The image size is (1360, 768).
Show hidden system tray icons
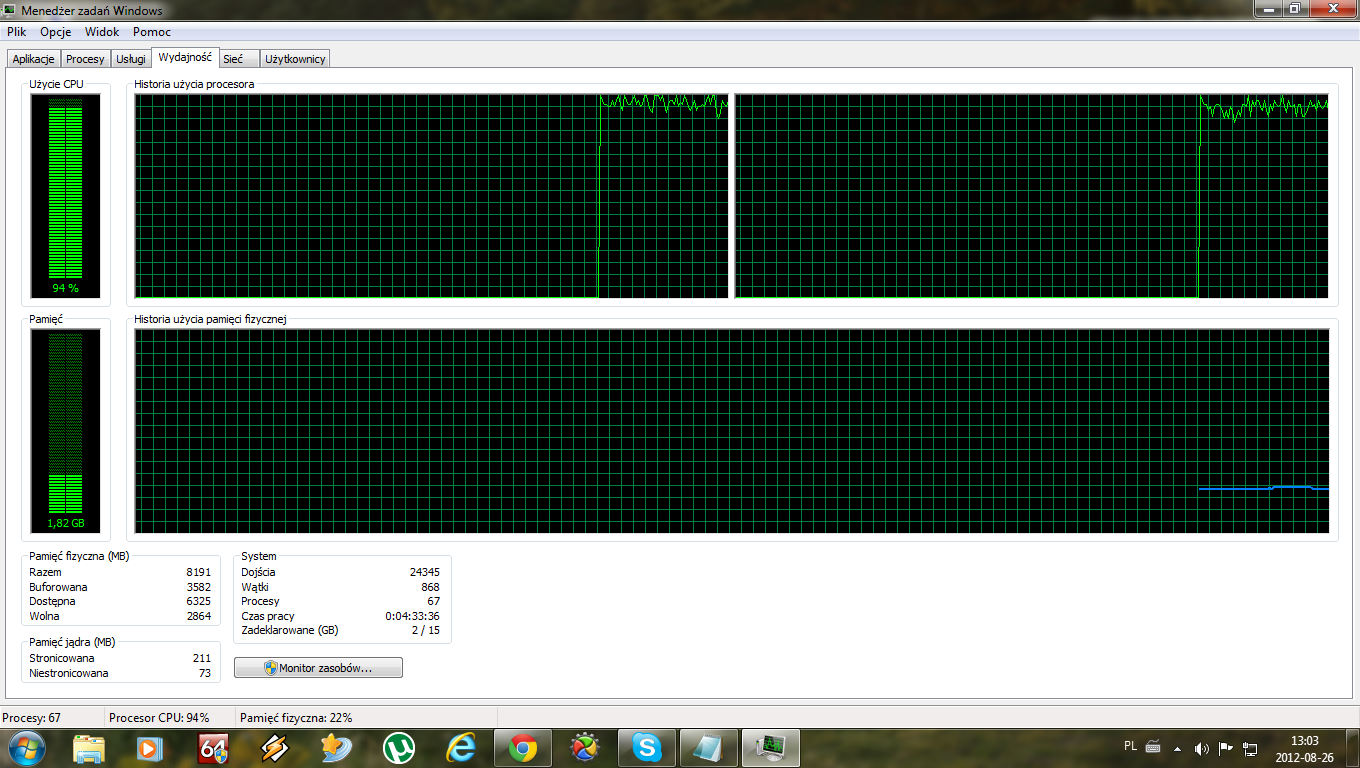1178,748
